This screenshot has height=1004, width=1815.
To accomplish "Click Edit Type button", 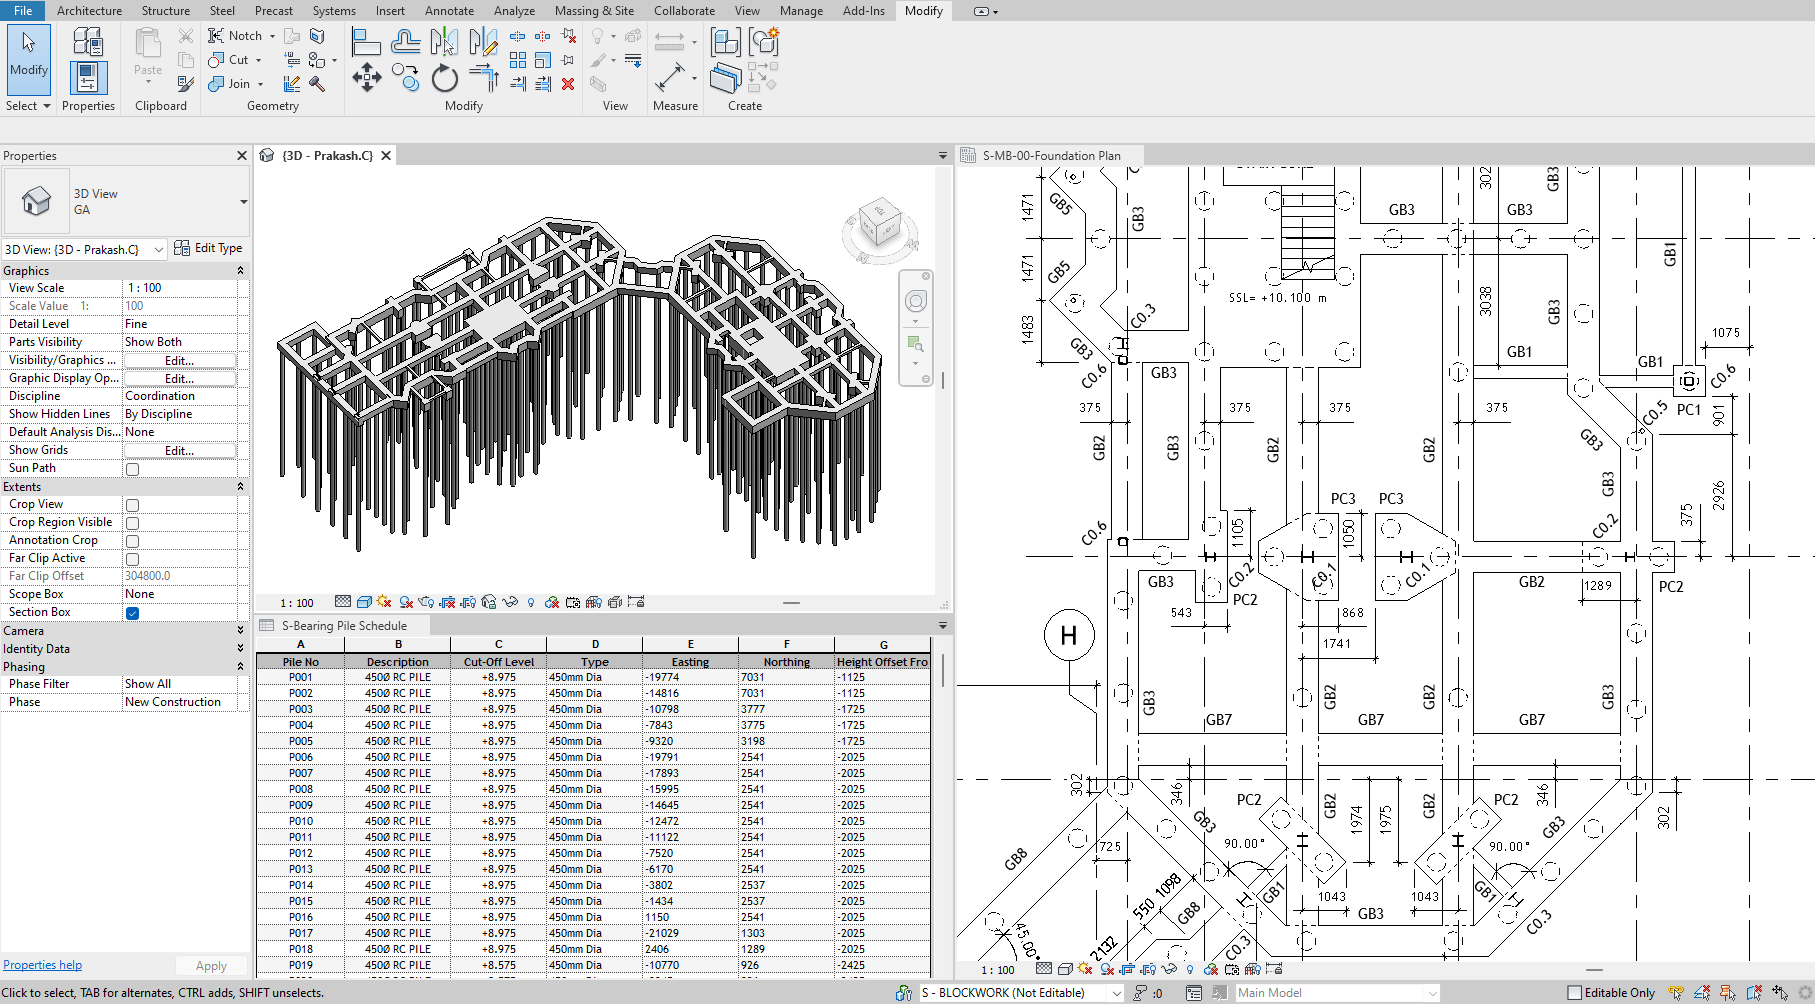I will click(x=209, y=248).
